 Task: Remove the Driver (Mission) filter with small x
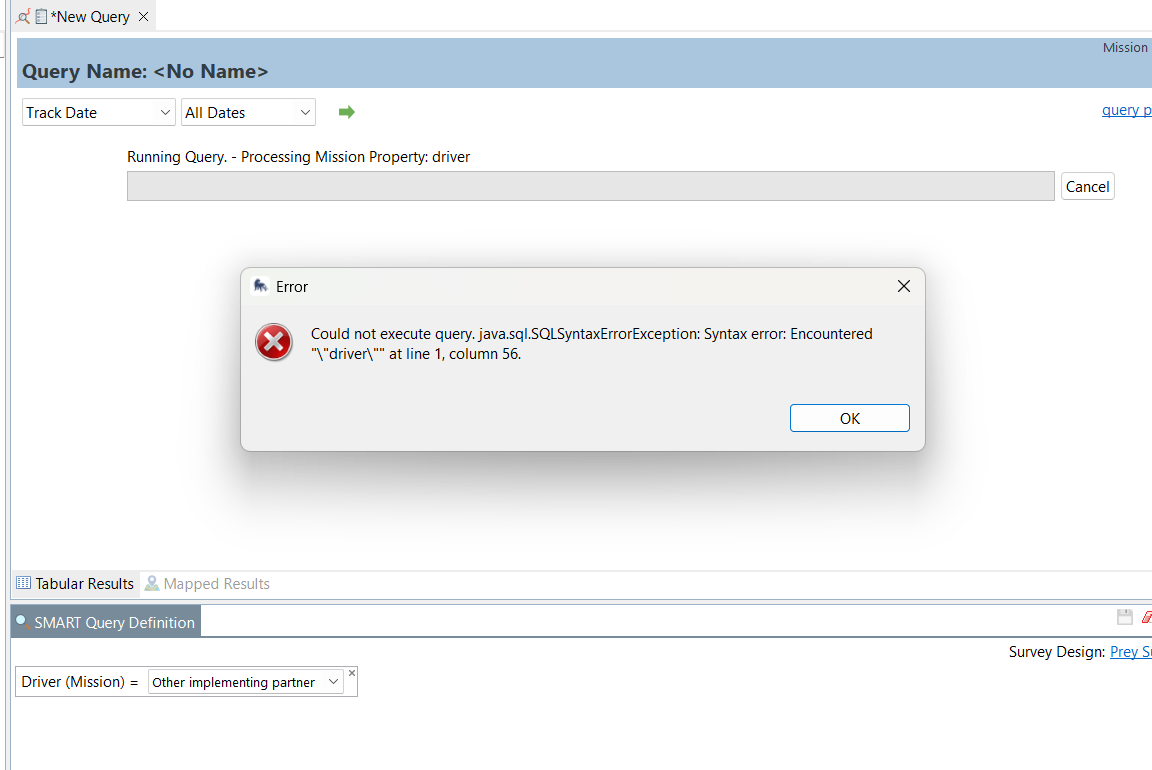[x=352, y=673]
